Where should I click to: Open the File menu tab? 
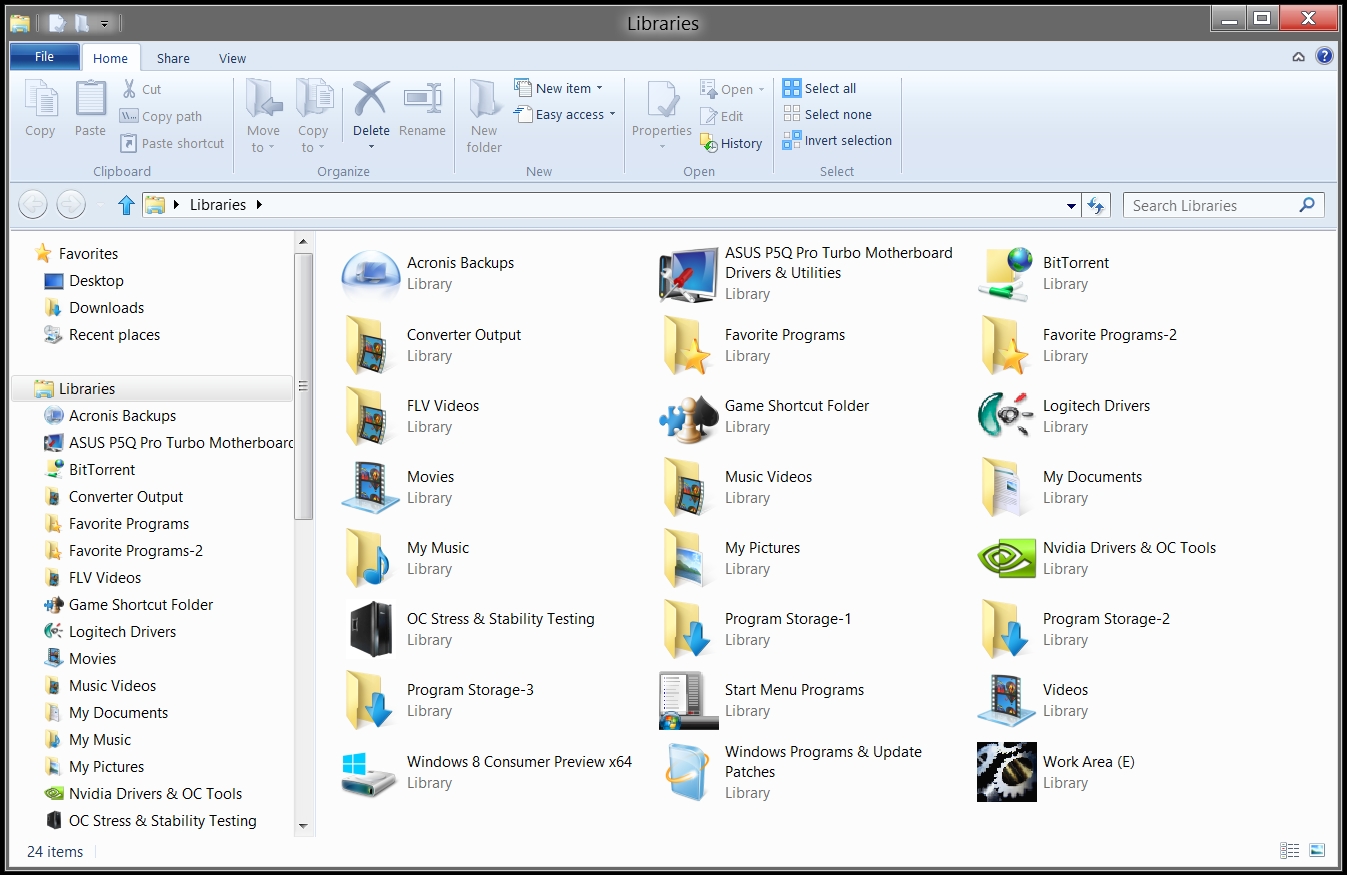(x=45, y=57)
